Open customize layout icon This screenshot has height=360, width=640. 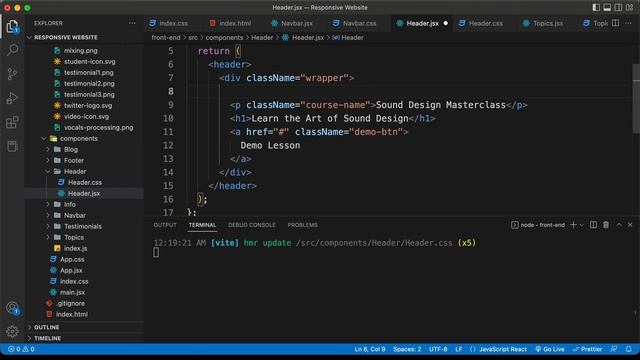629,7
